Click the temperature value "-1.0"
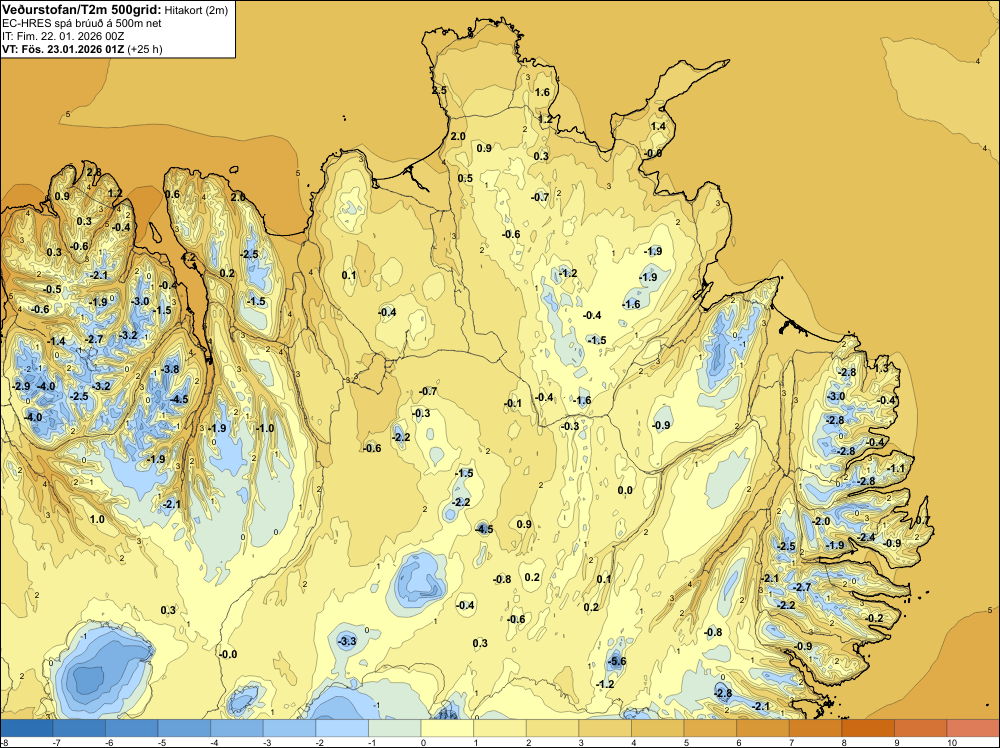The image size is (1000, 748). coord(265,428)
